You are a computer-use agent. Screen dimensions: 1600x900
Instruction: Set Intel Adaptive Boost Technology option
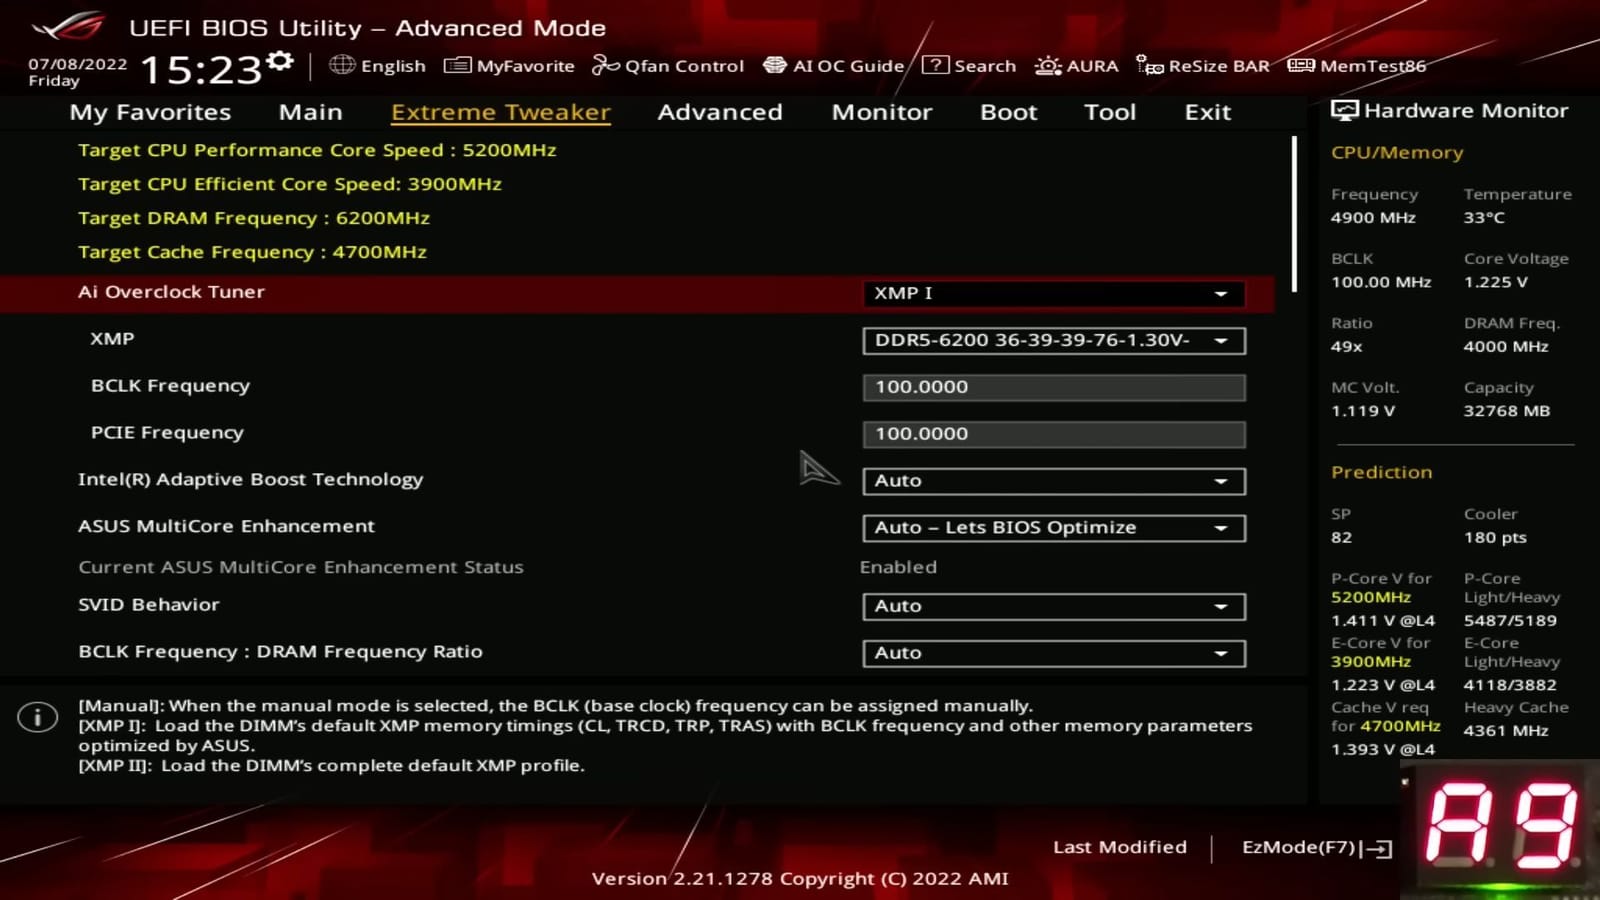click(1053, 481)
